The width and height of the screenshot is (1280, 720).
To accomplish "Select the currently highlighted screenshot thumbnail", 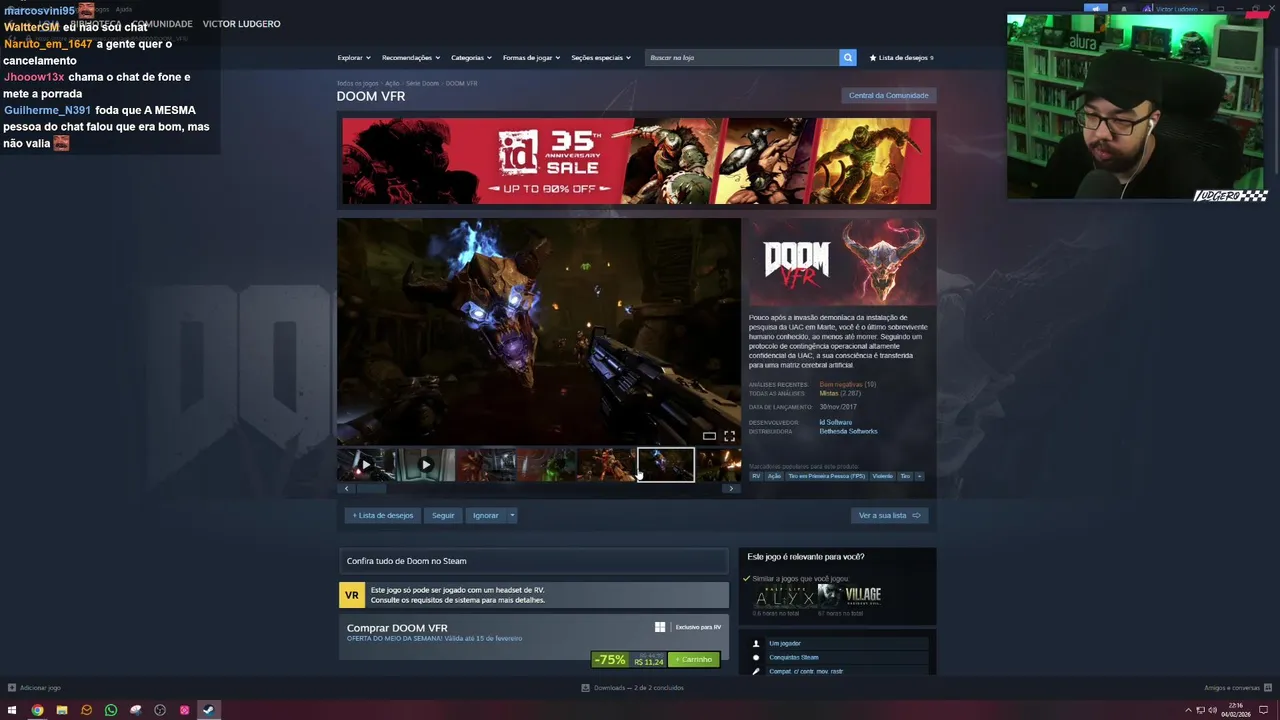I will coord(666,464).
